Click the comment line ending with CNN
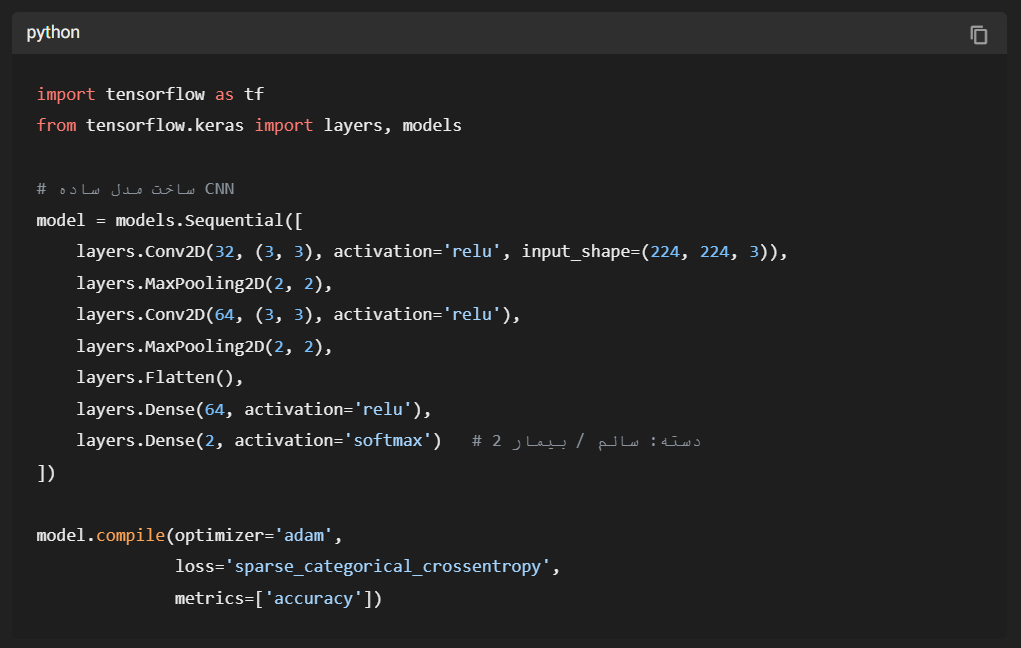Image resolution: width=1021 pixels, height=648 pixels. pos(135,189)
